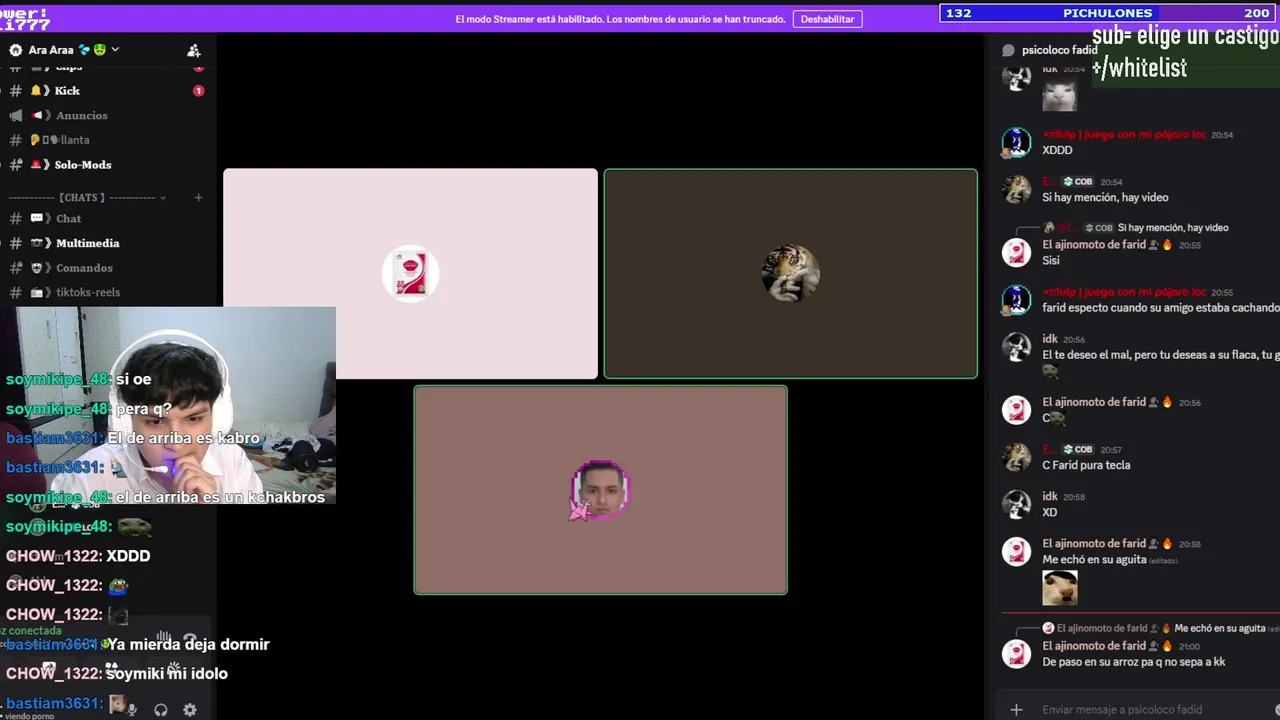1280x720 pixels.
Task: Click 'El te deseo el mal' message
Action: tap(1160, 355)
